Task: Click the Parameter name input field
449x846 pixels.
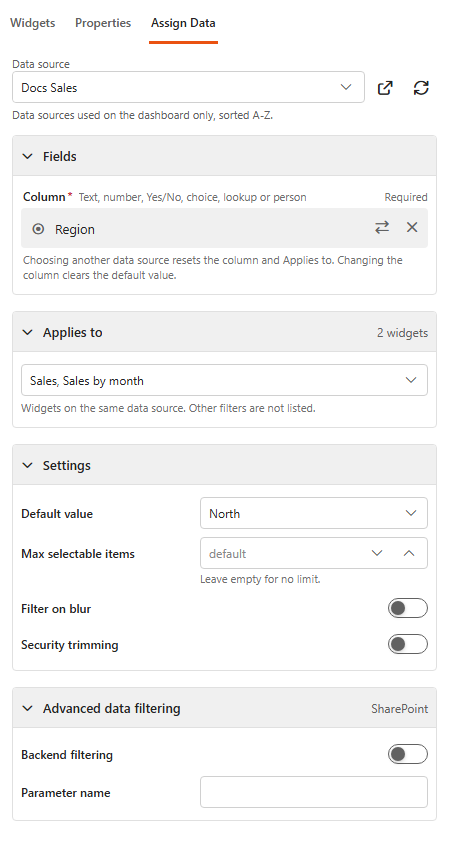Action: tap(314, 792)
